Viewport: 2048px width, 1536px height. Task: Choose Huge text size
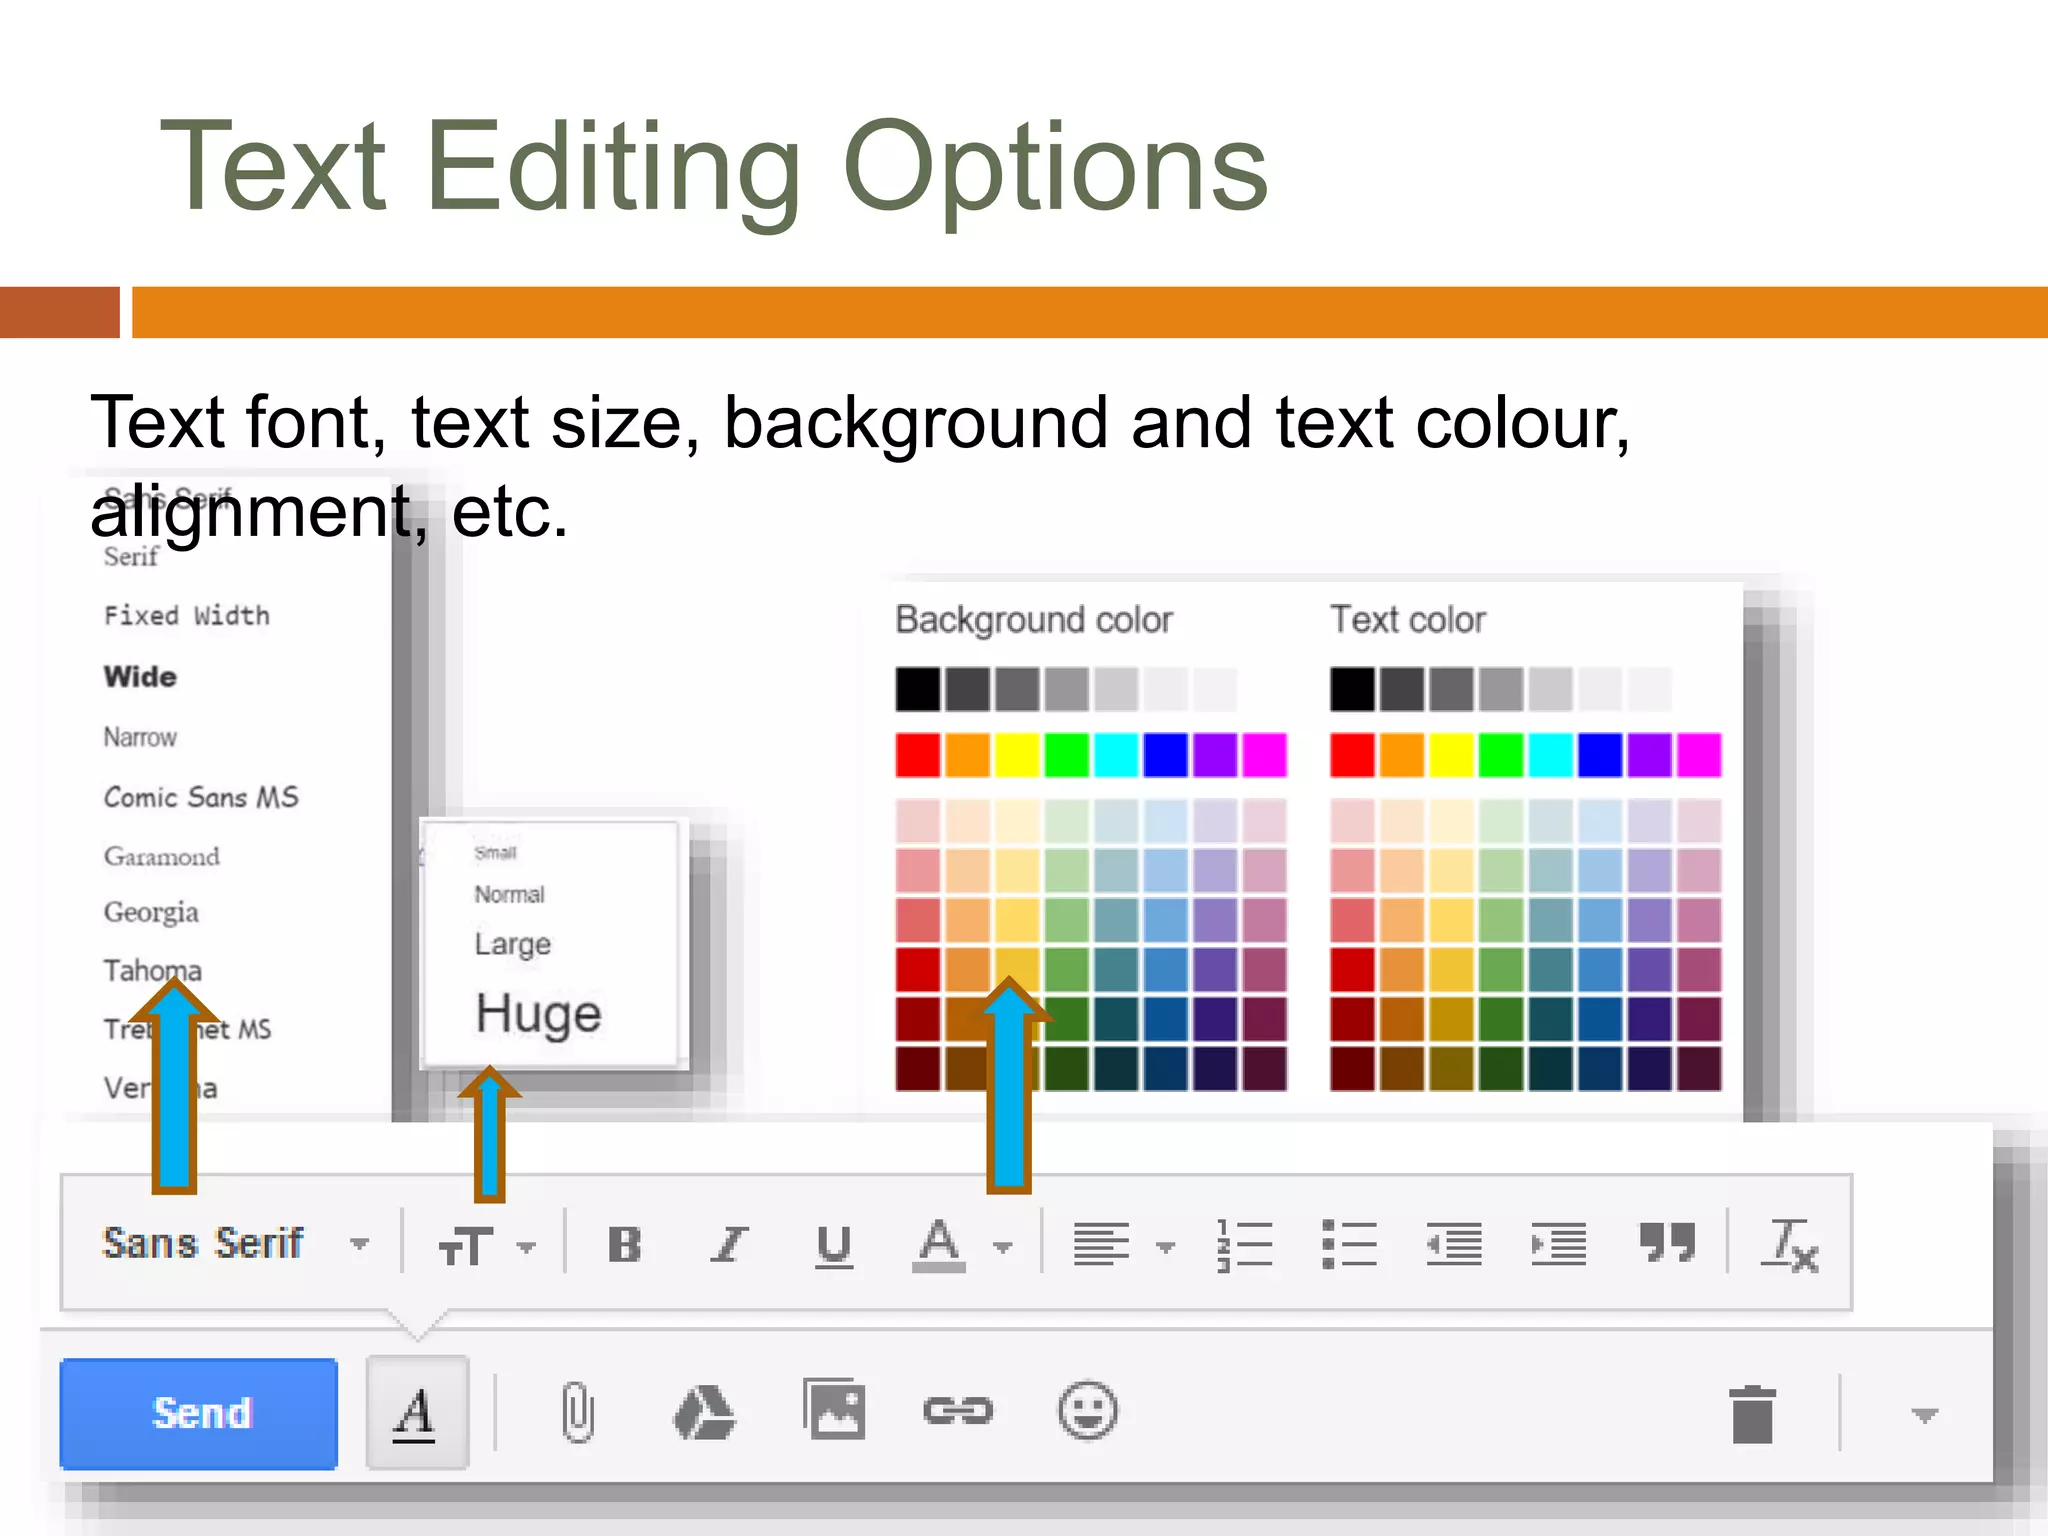(x=538, y=1015)
